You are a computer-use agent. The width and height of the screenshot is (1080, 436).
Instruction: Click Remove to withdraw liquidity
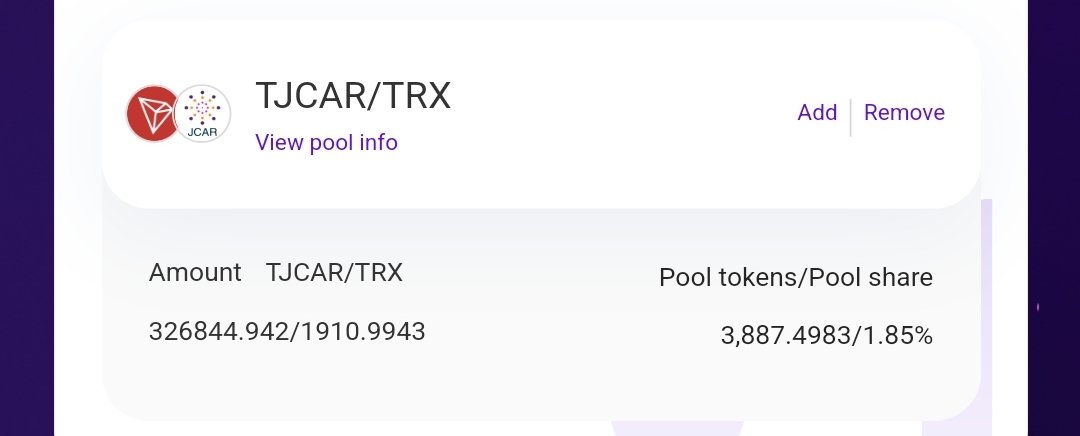point(904,112)
